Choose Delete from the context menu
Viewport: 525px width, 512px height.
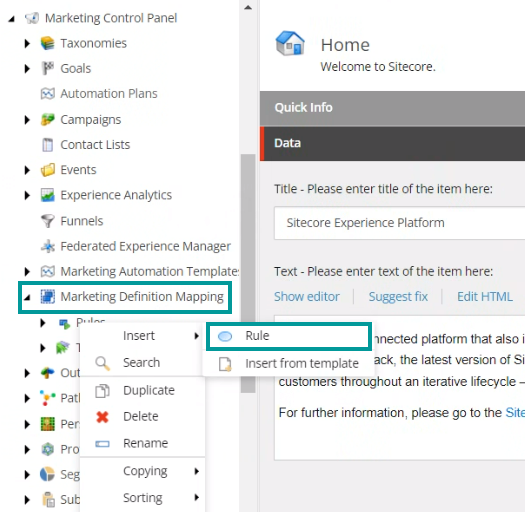tap(142, 417)
